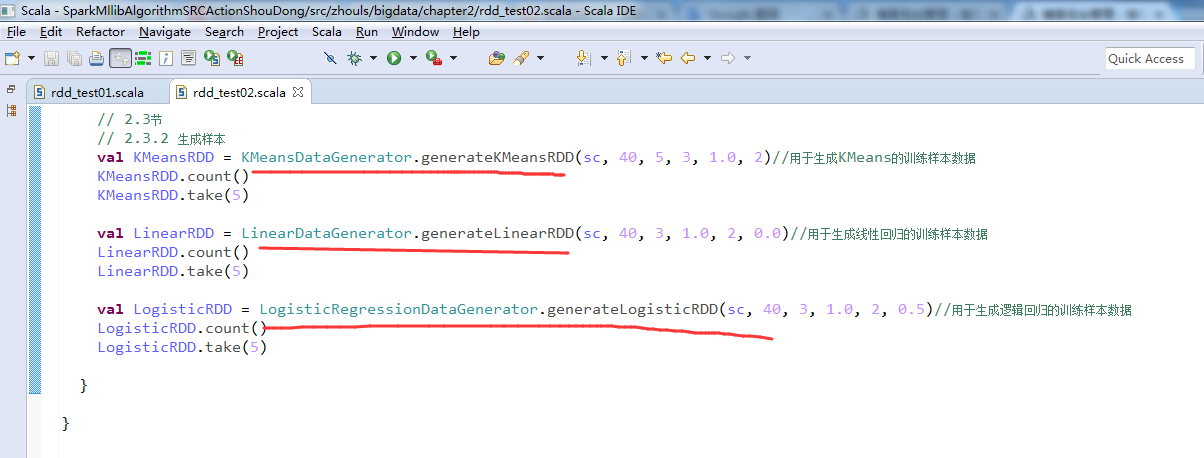Screen dimensions: 1204x458
Task: Click the green striped lines toolbar icon
Action: (x=143, y=59)
